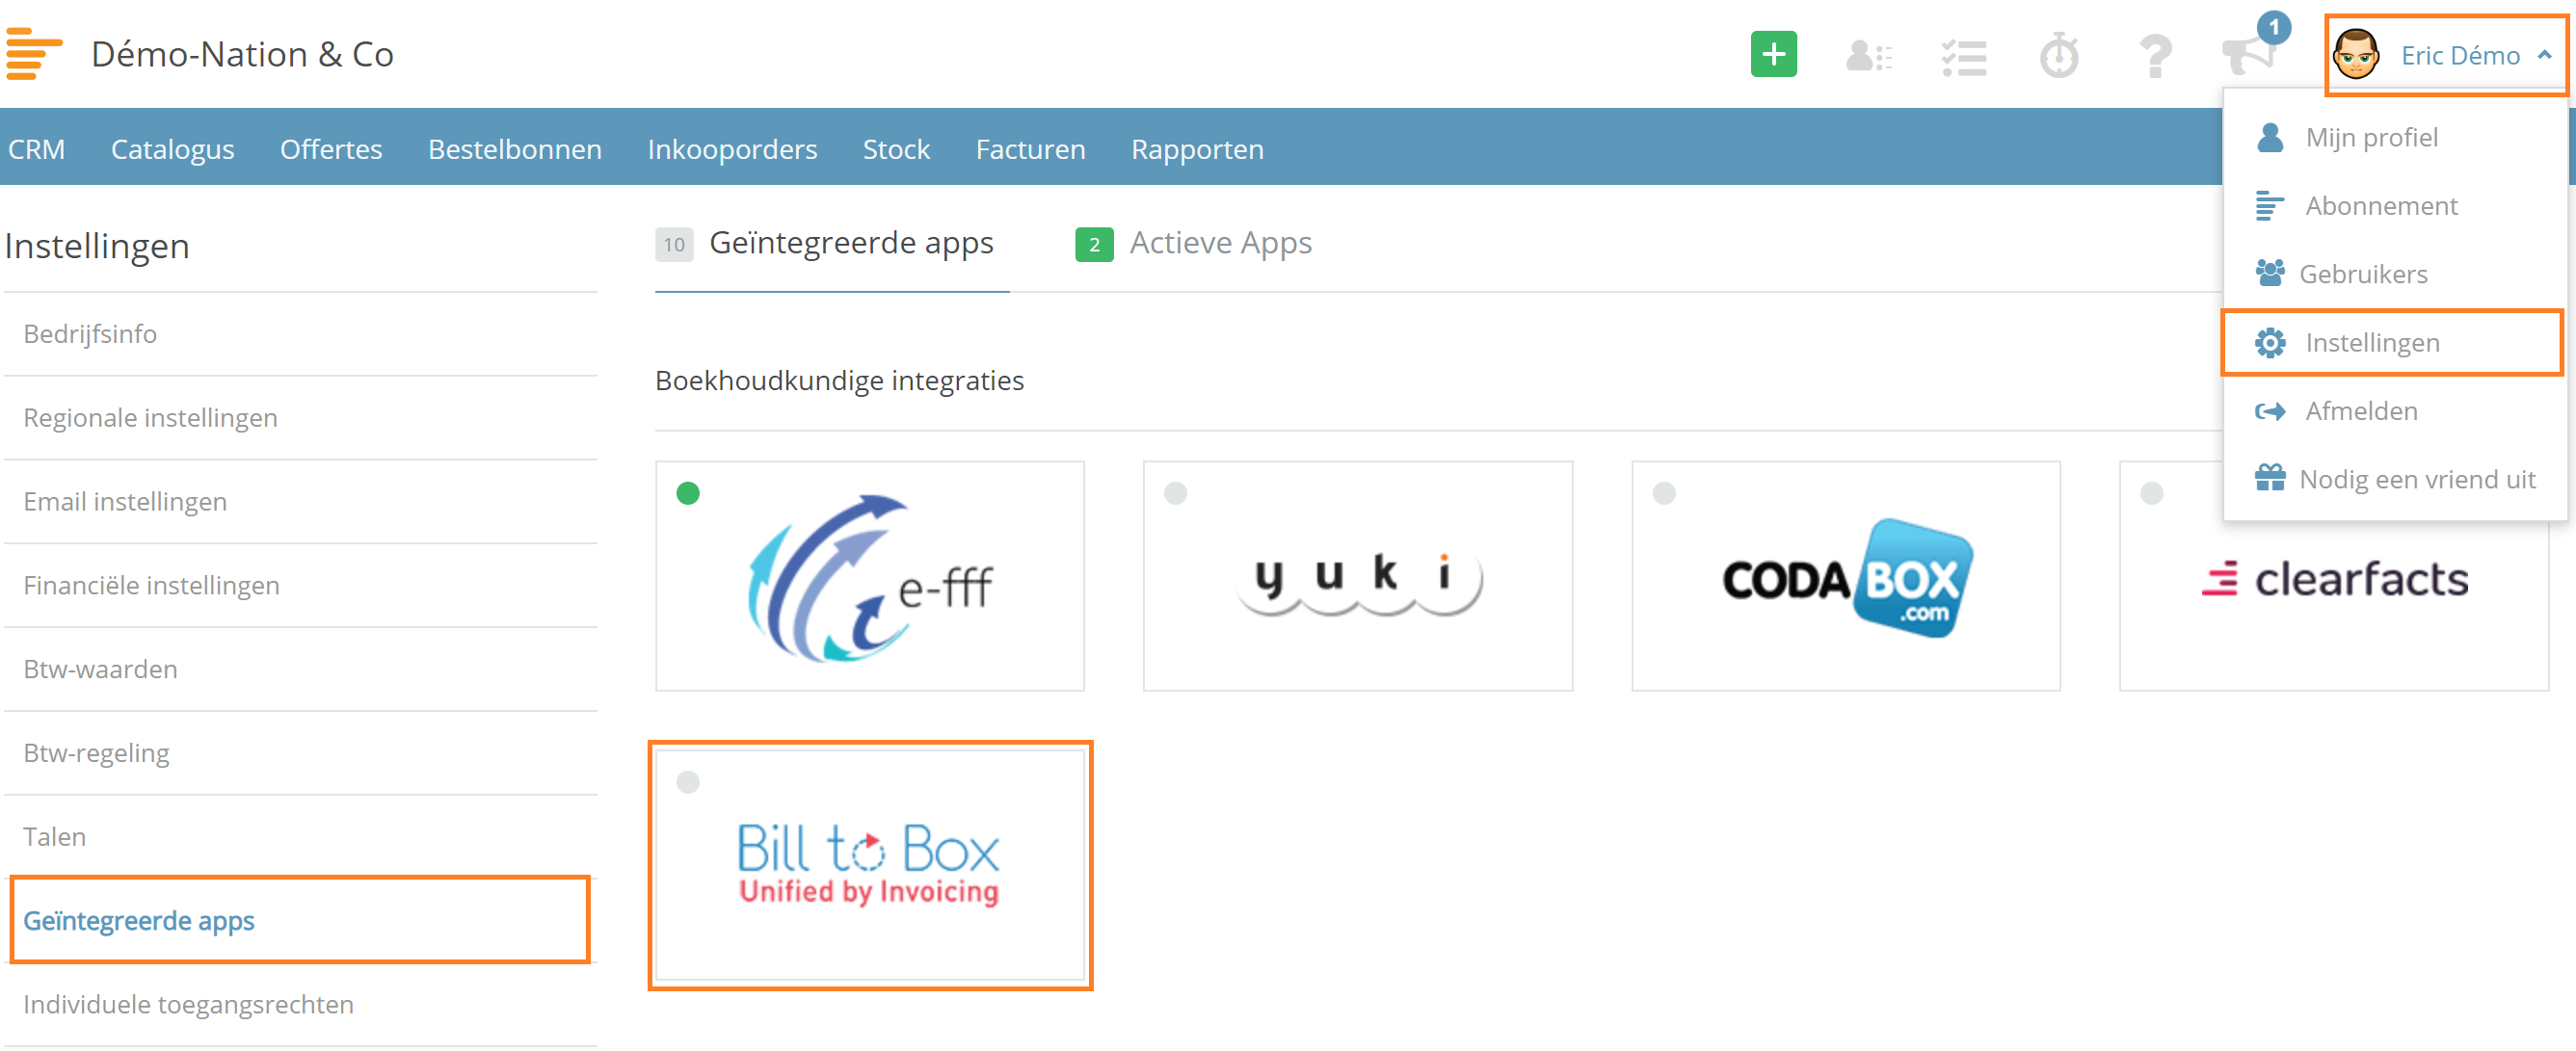Open Rapporten in the nav bar
The image size is (2576, 1051).
tap(1197, 149)
